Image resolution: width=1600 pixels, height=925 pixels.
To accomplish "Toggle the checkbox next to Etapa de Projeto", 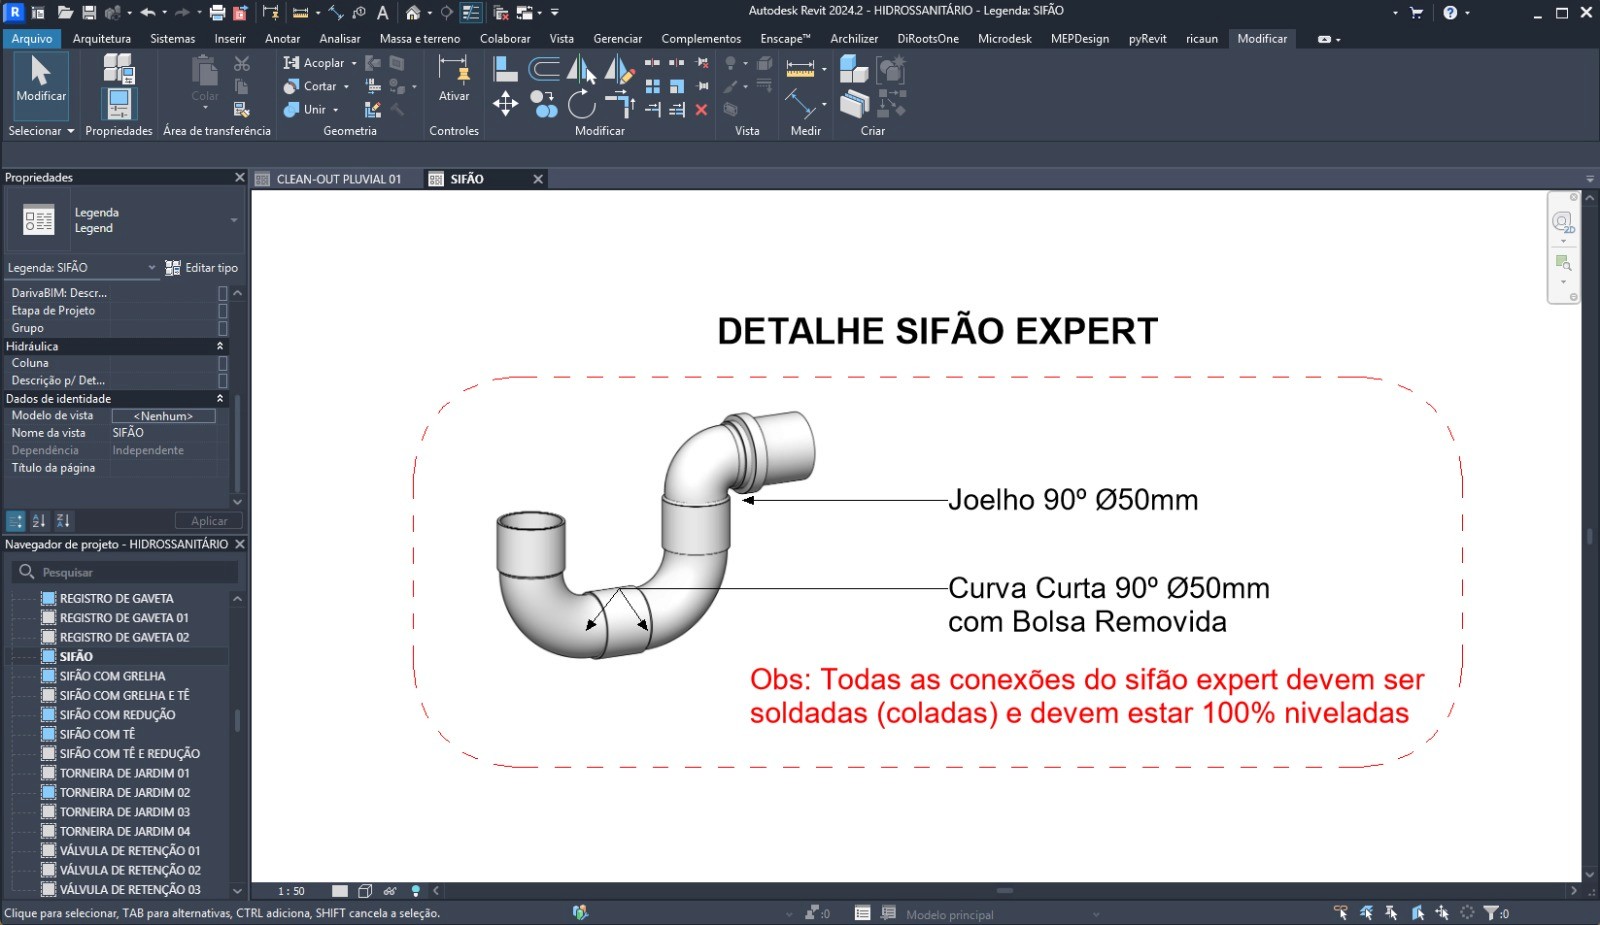I will pyautogui.click(x=223, y=311).
